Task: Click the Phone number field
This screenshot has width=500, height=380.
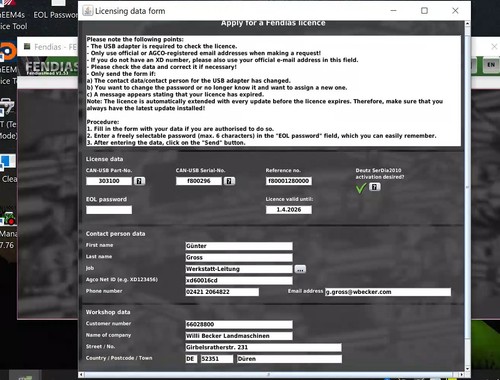Action: [222, 292]
